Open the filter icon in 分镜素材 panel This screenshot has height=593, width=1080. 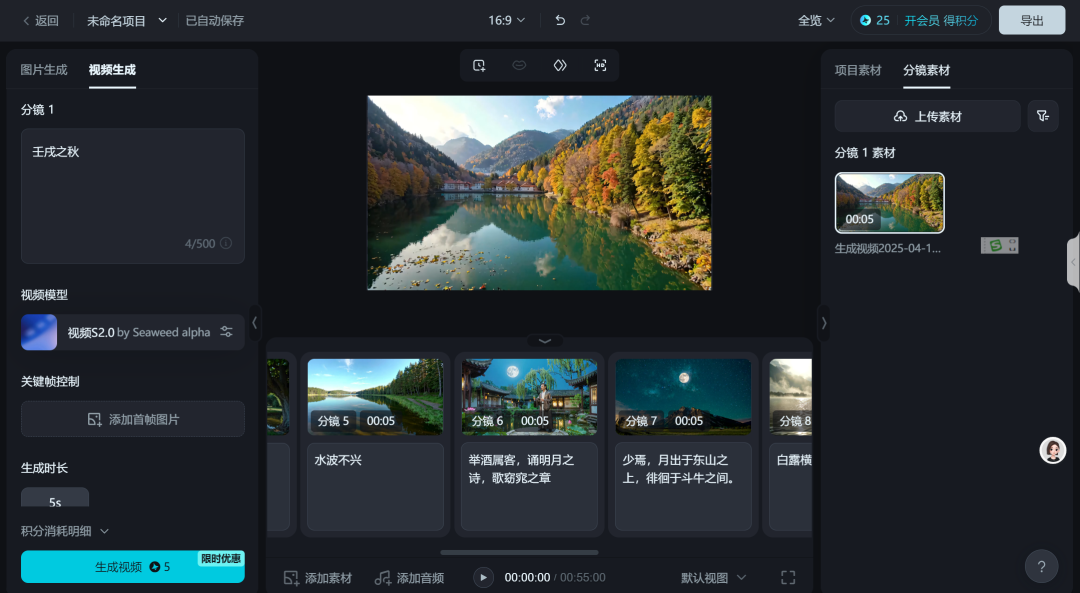(1042, 115)
